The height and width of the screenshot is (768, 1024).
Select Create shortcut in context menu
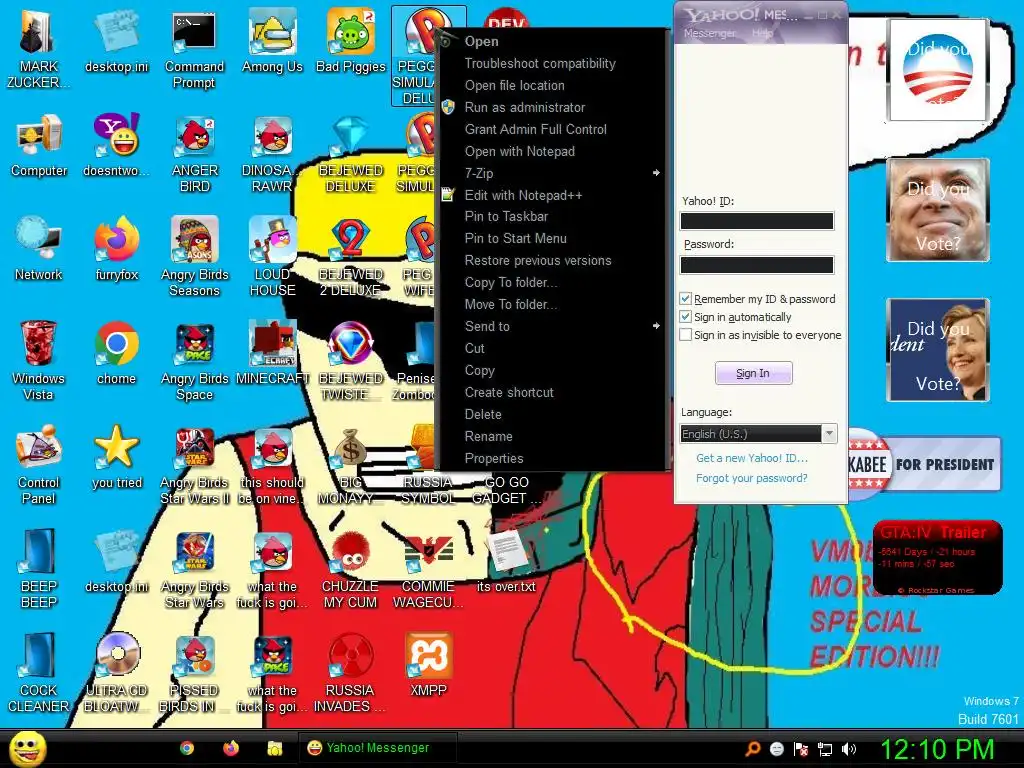click(x=552, y=392)
